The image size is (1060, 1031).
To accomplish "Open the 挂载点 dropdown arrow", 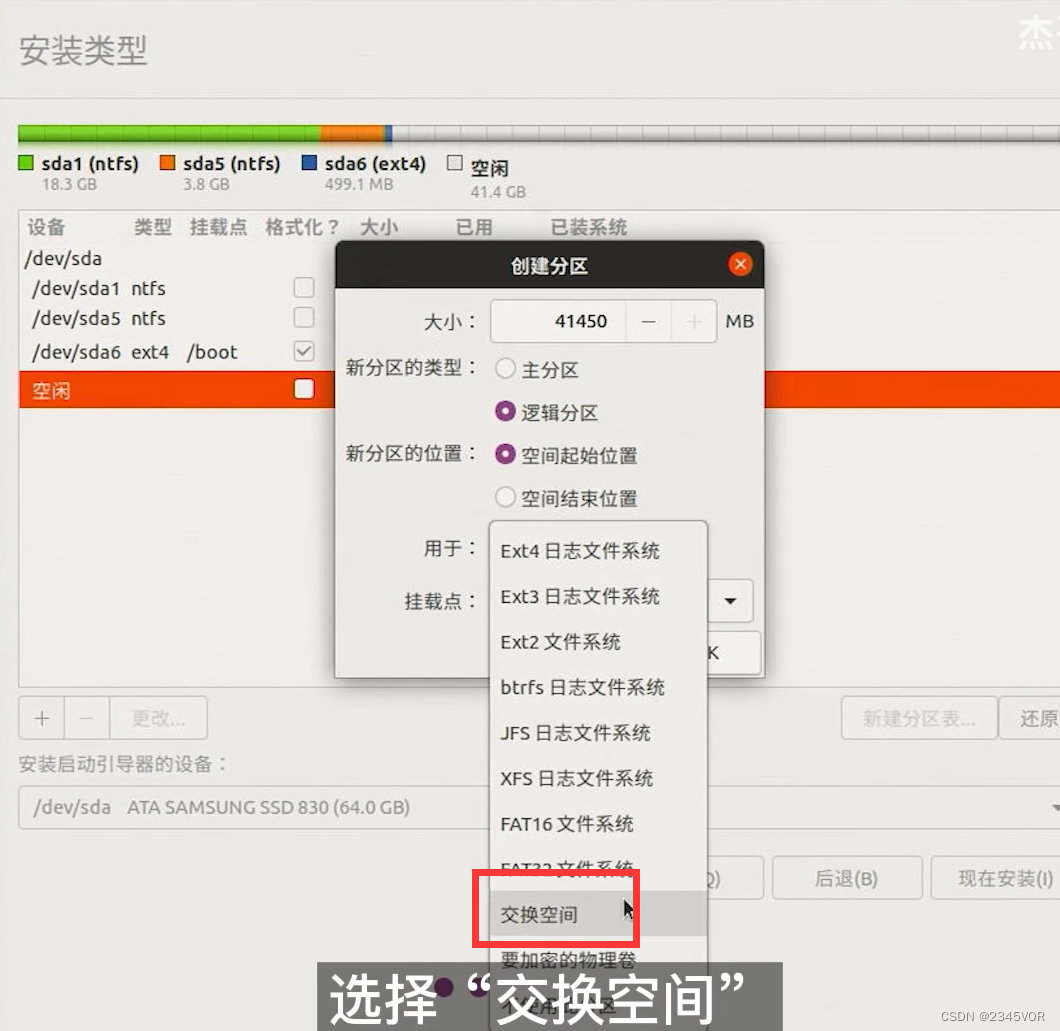I will pyautogui.click(x=730, y=600).
